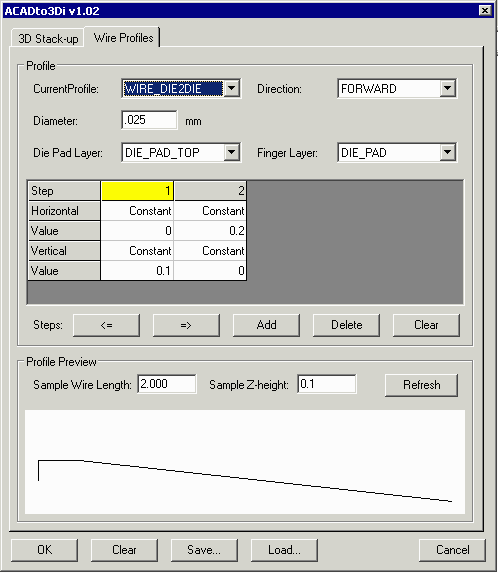
Task: Switch to the 3D Stack-up tab
Action: [x=48, y=38]
